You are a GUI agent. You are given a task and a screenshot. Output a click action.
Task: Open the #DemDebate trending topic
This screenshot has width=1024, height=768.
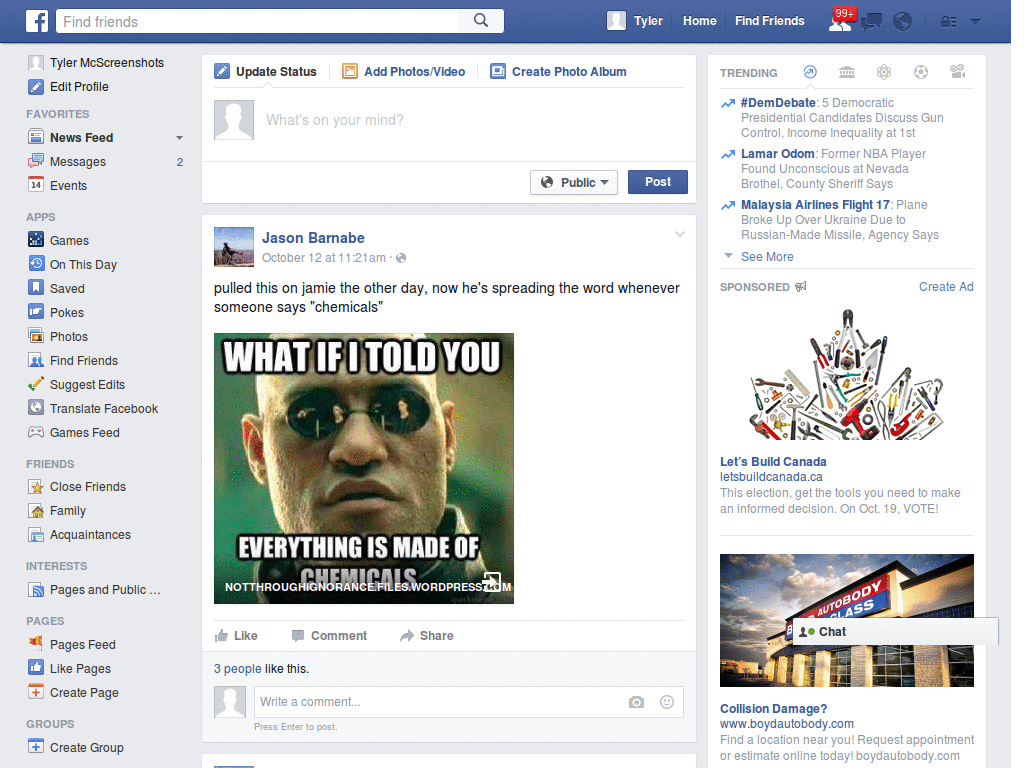click(778, 103)
